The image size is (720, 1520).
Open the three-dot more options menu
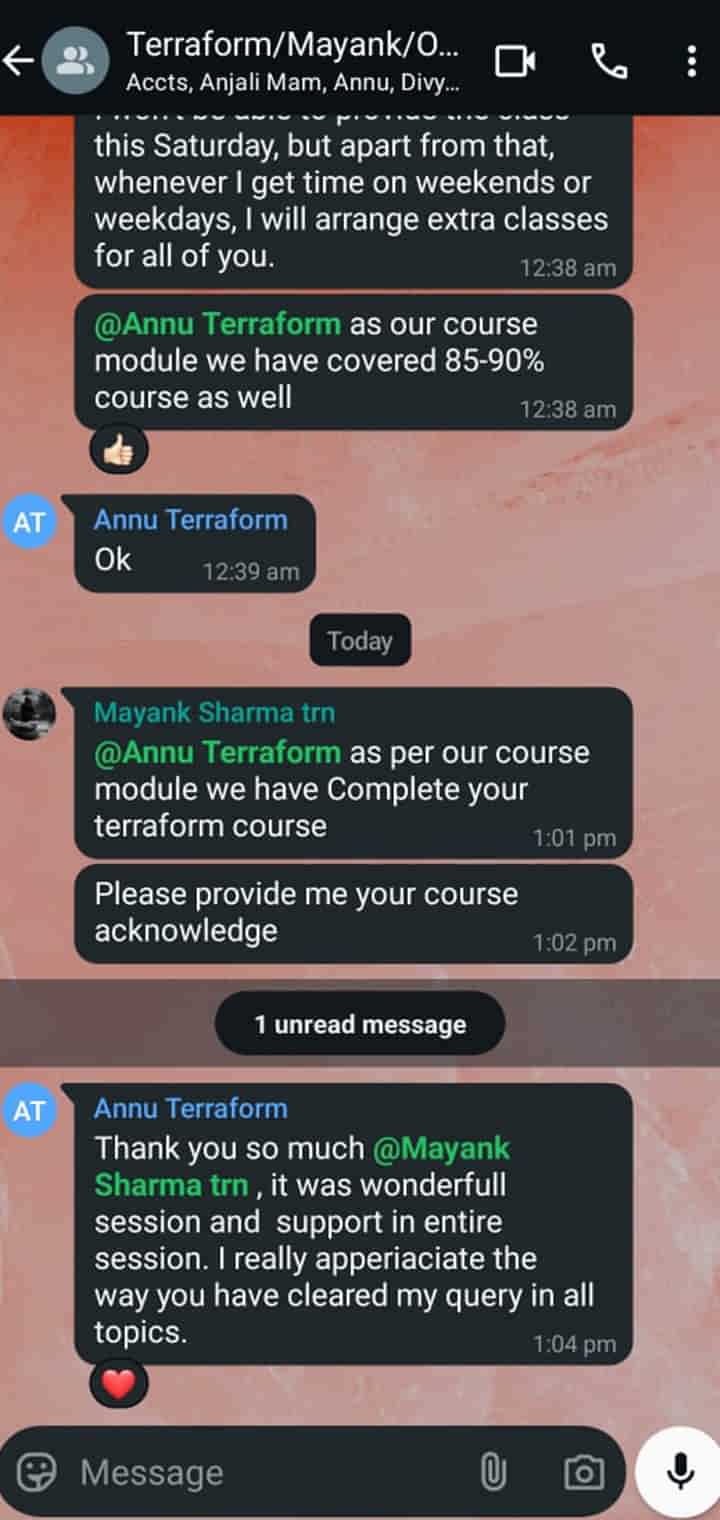click(x=692, y=61)
